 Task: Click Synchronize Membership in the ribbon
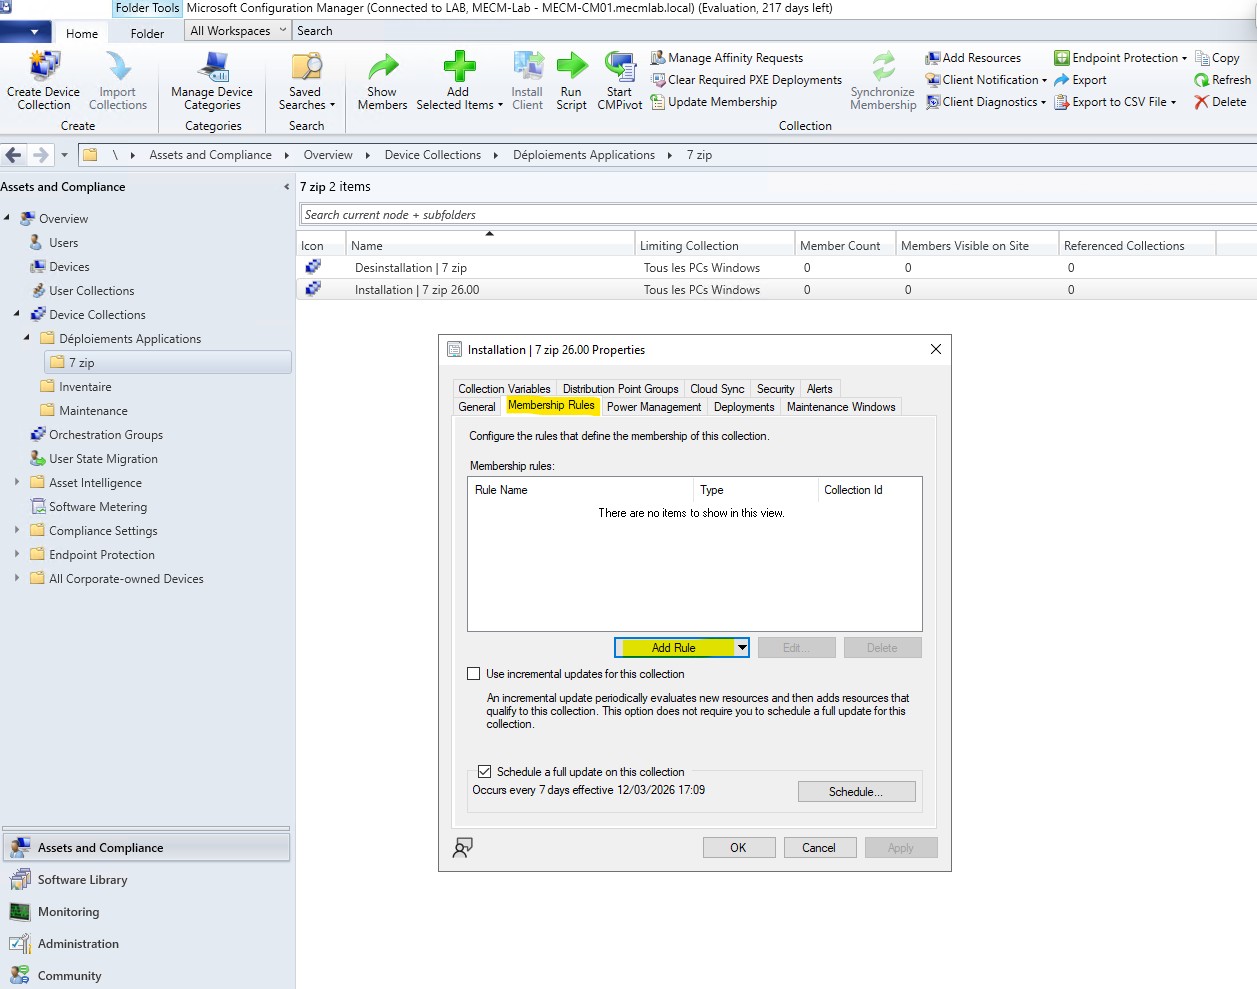(881, 80)
